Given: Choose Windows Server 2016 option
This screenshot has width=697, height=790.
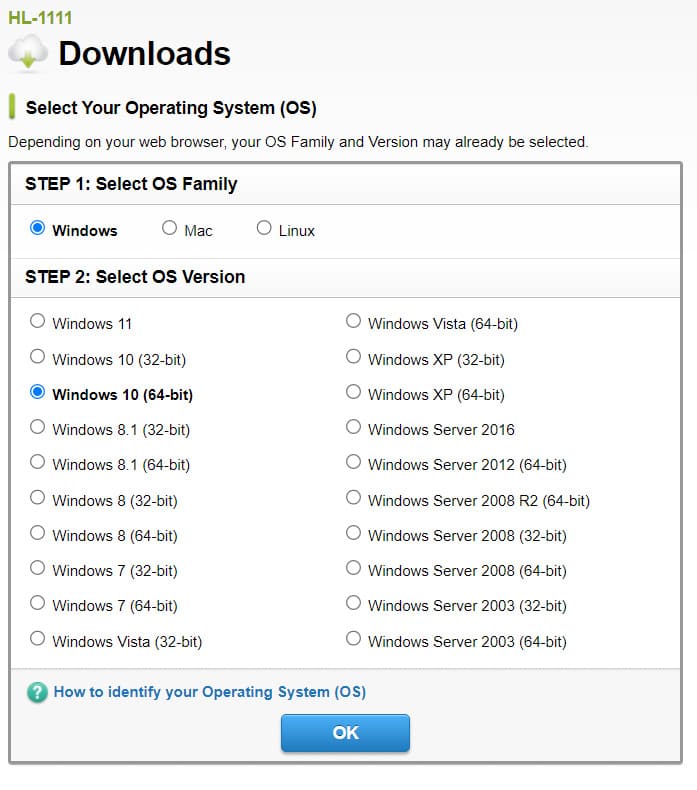Looking at the screenshot, I should pyautogui.click(x=353, y=428).
